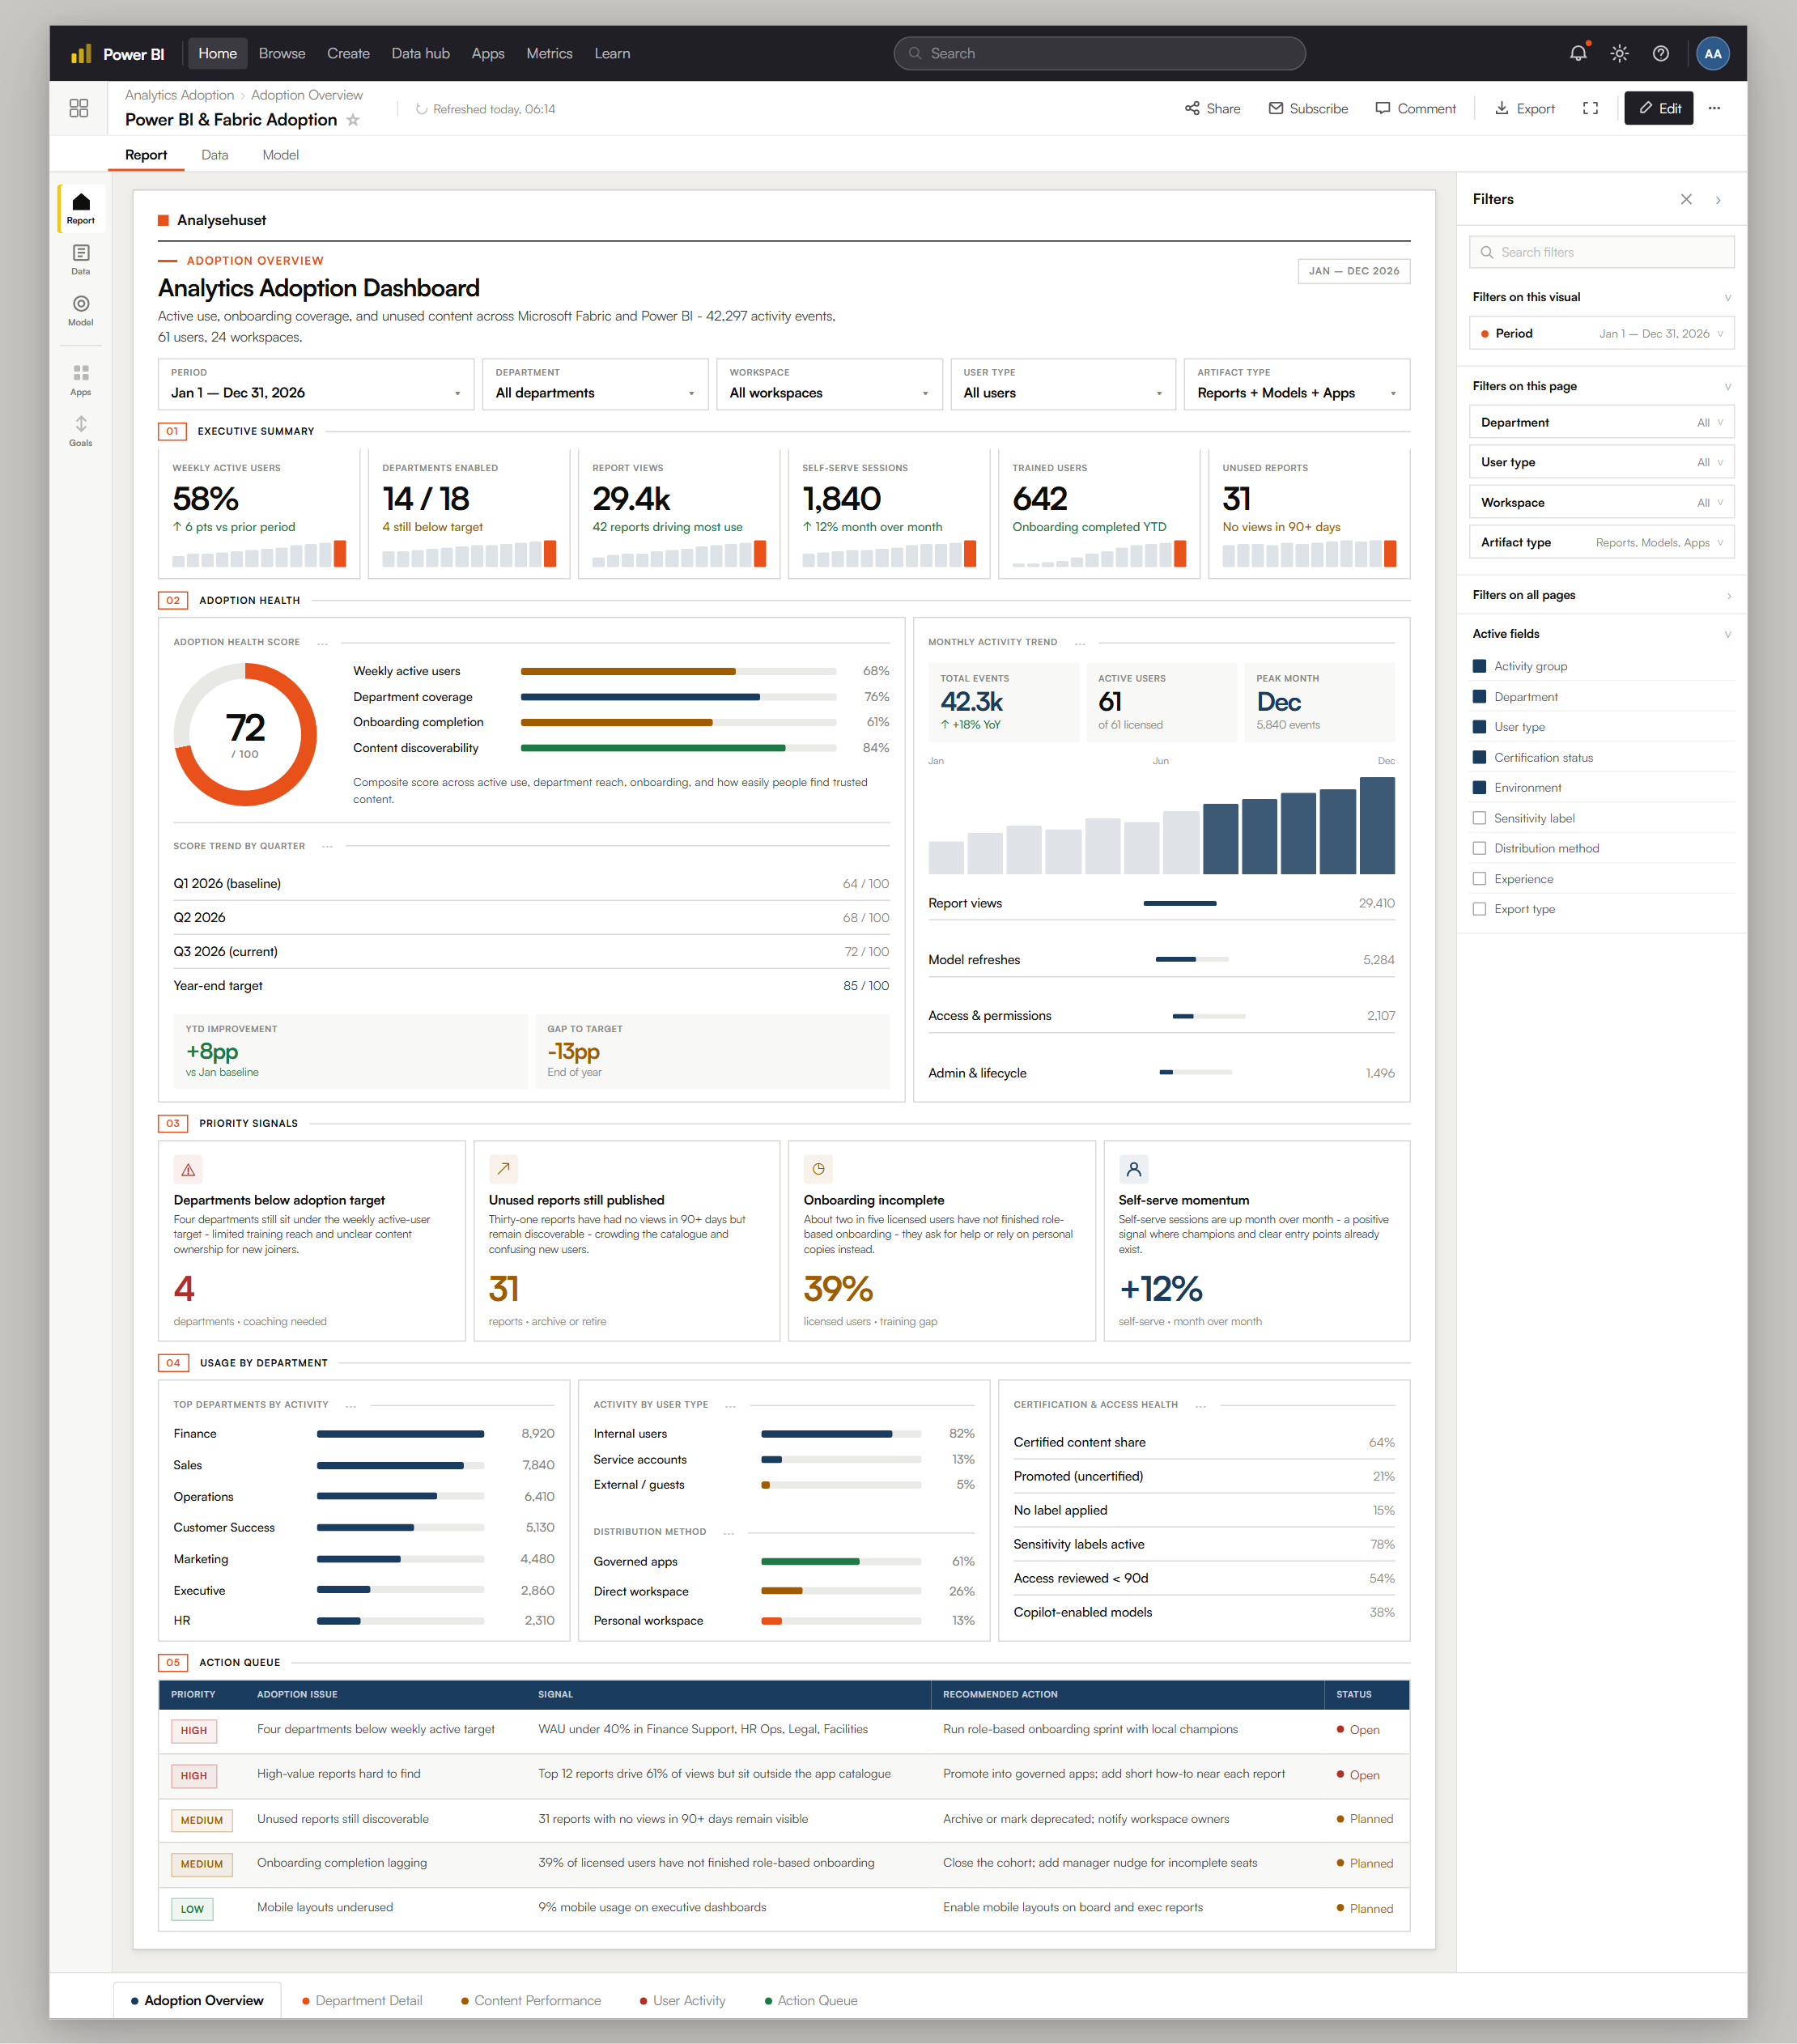
Task: Toggle the light theme sun icon
Action: tap(1620, 54)
